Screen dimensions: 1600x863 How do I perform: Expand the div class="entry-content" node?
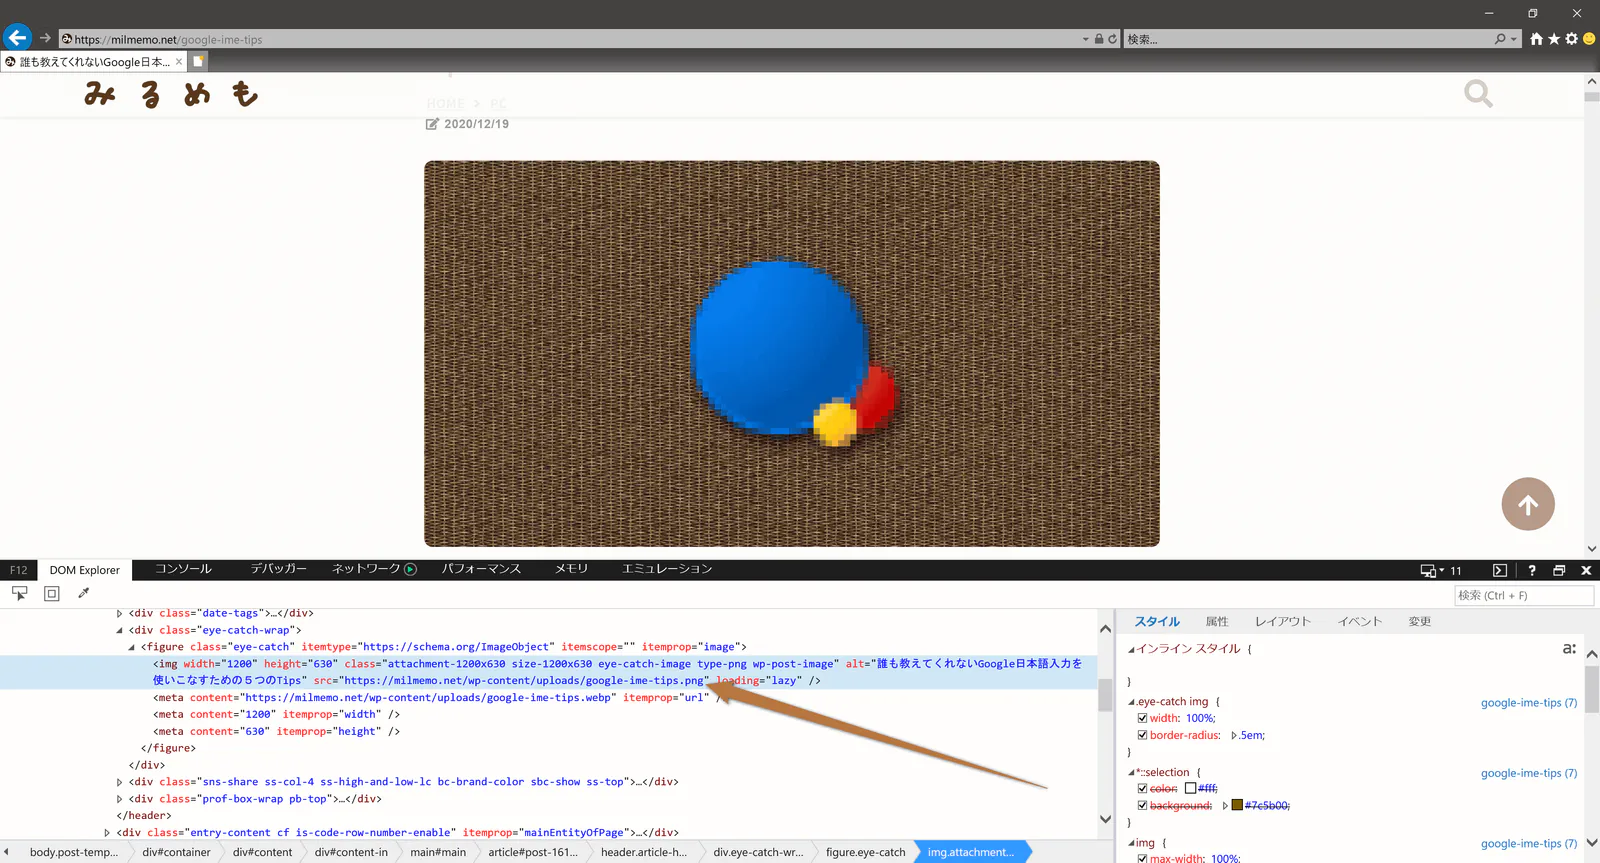[107, 833]
